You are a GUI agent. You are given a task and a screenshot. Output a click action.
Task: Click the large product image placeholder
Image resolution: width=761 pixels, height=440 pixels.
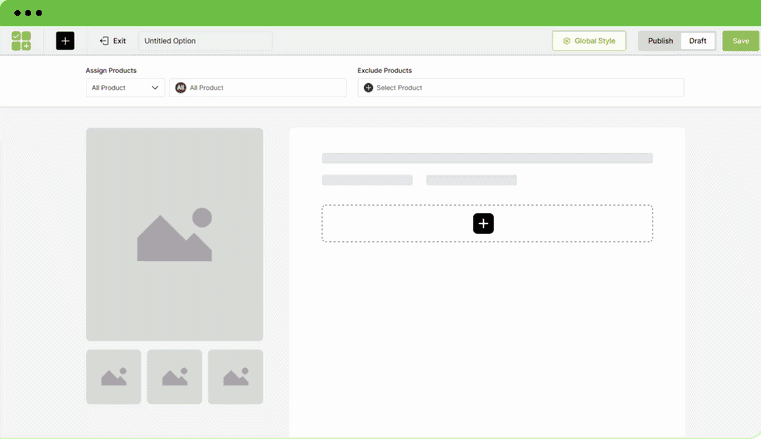click(175, 234)
